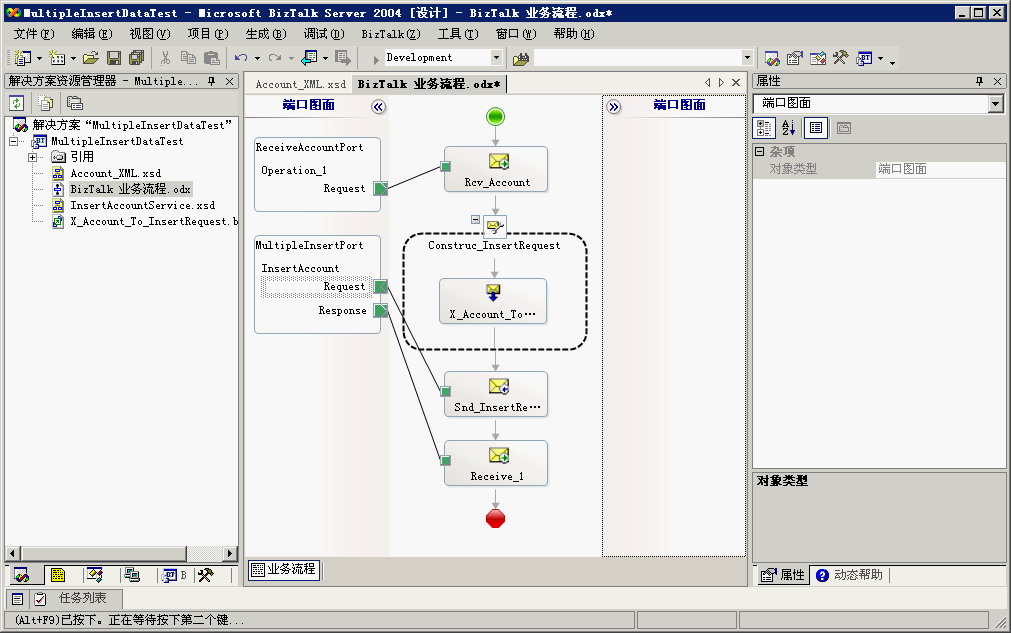Click the Show All Files icon
The image size is (1011, 633).
46,103
